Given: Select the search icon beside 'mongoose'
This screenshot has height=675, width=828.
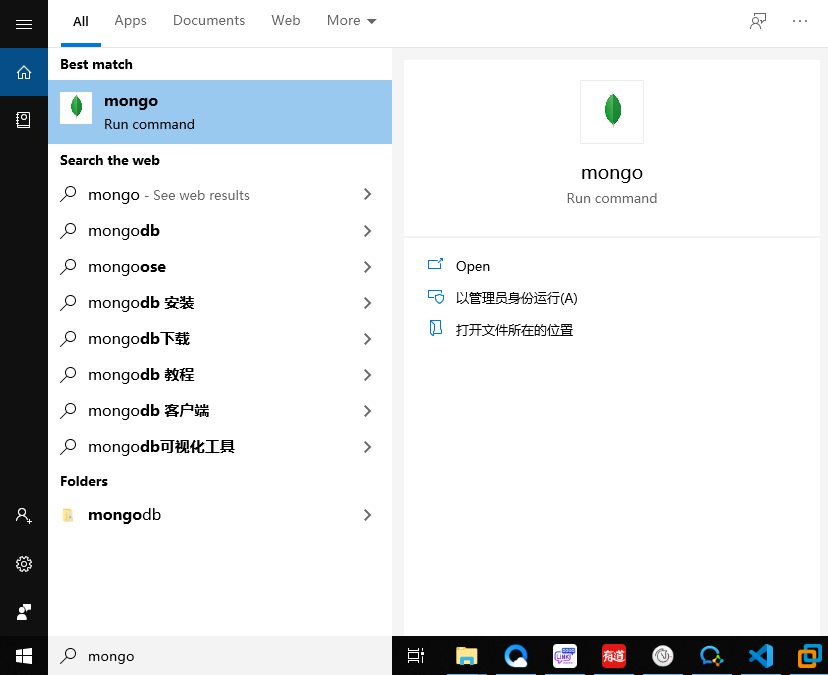Looking at the screenshot, I should 69,267.
